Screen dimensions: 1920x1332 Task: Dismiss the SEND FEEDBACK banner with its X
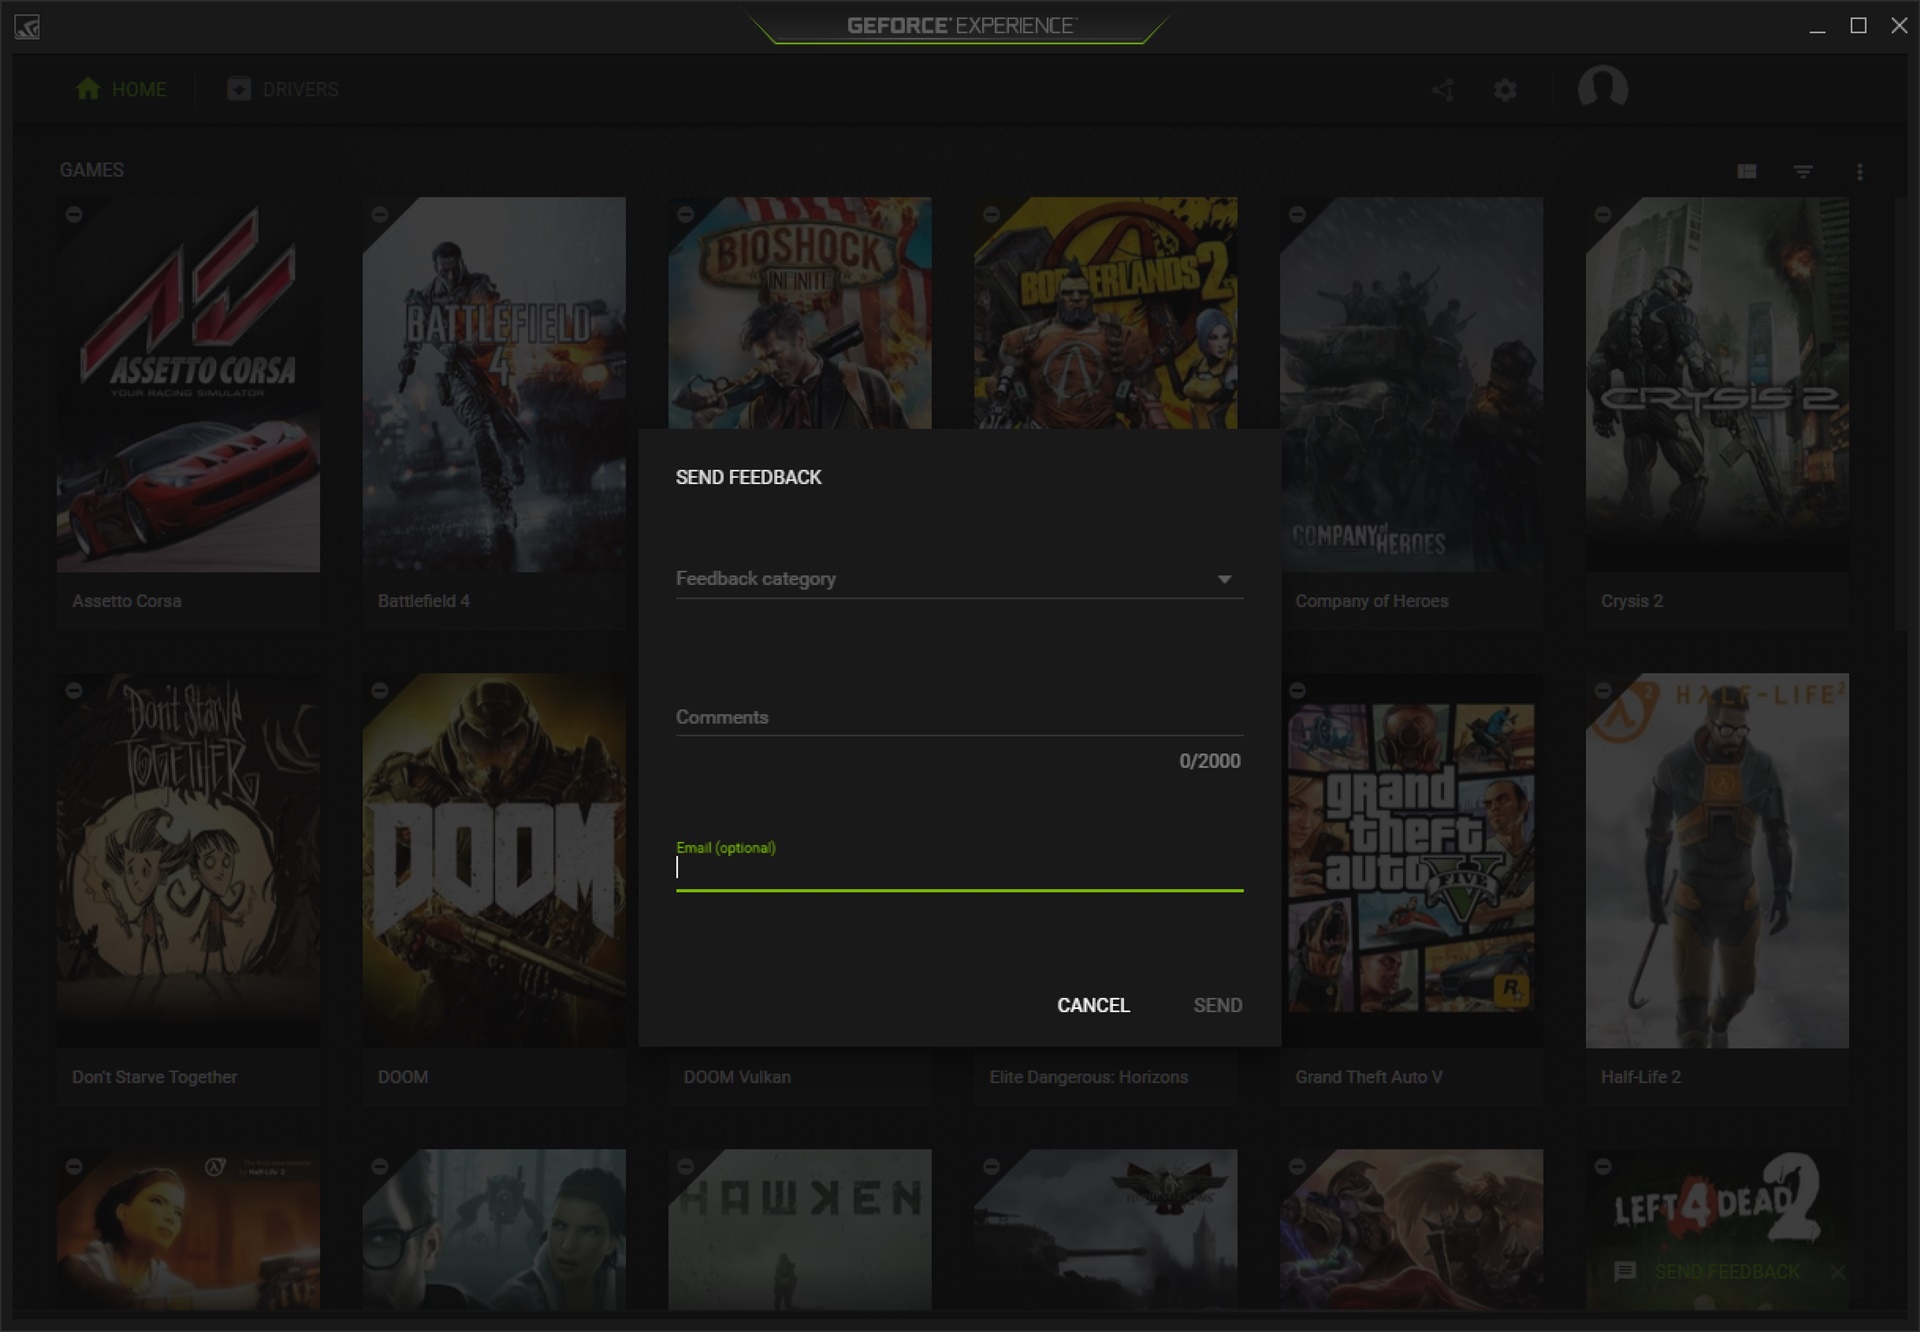[1838, 1272]
